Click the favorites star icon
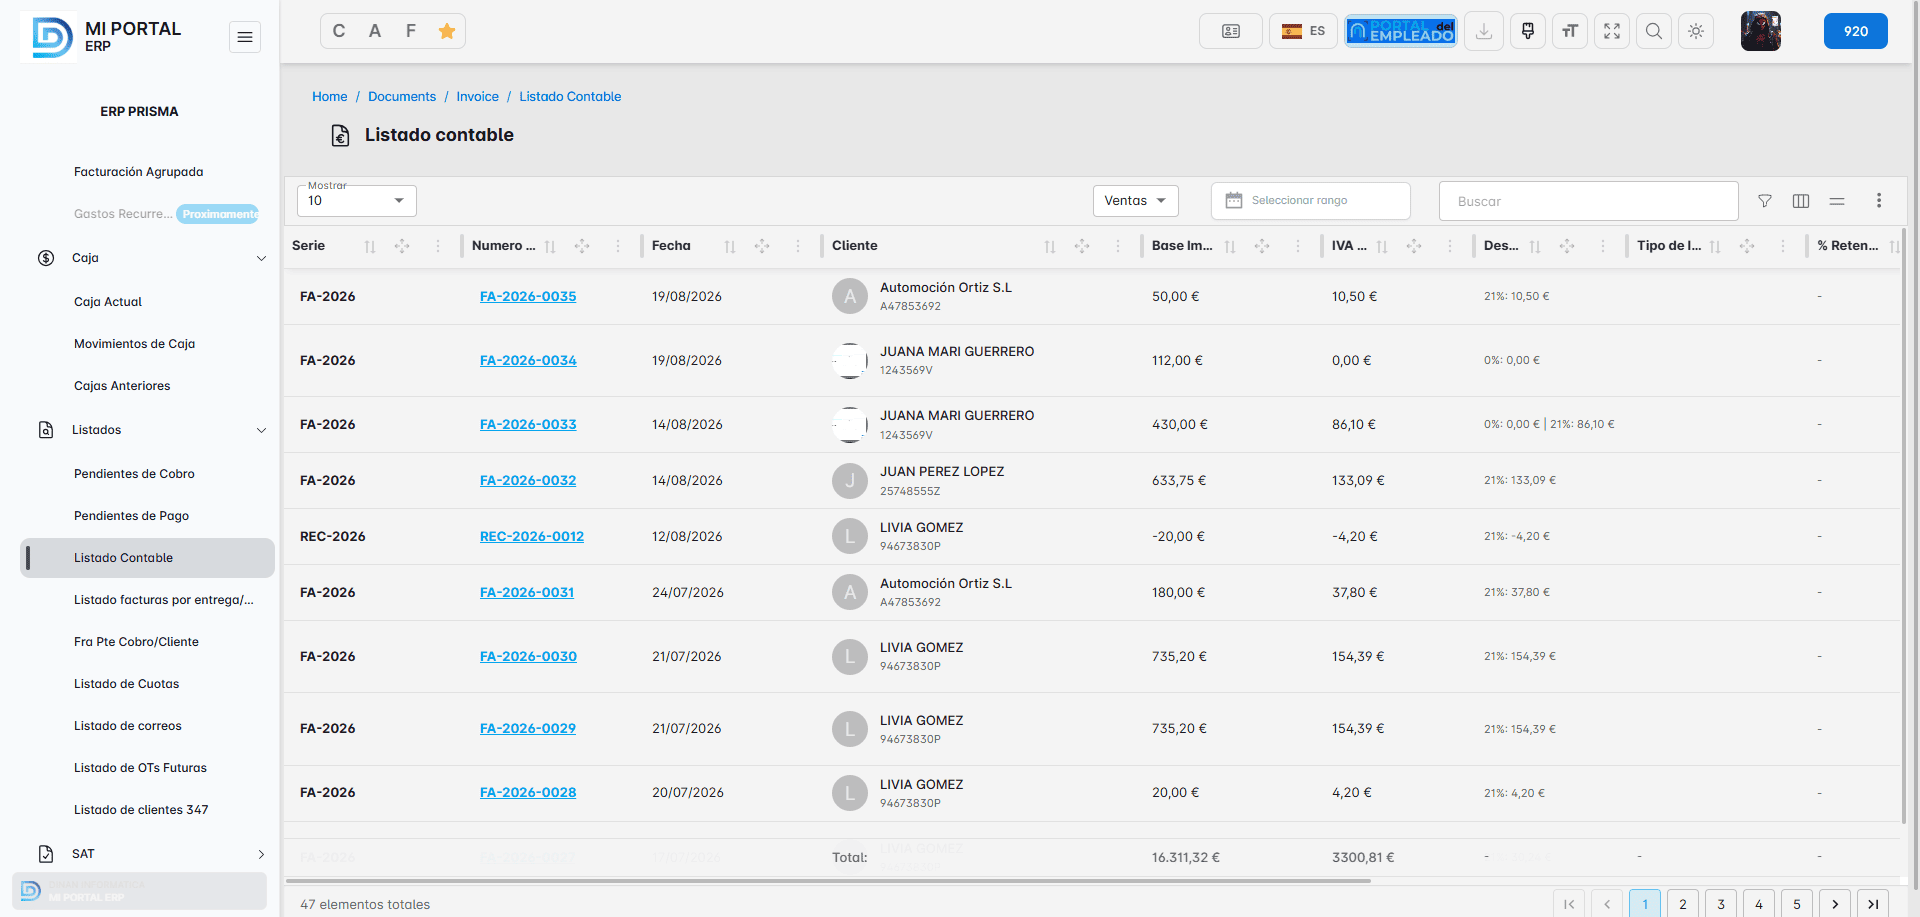 [x=447, y=31]
